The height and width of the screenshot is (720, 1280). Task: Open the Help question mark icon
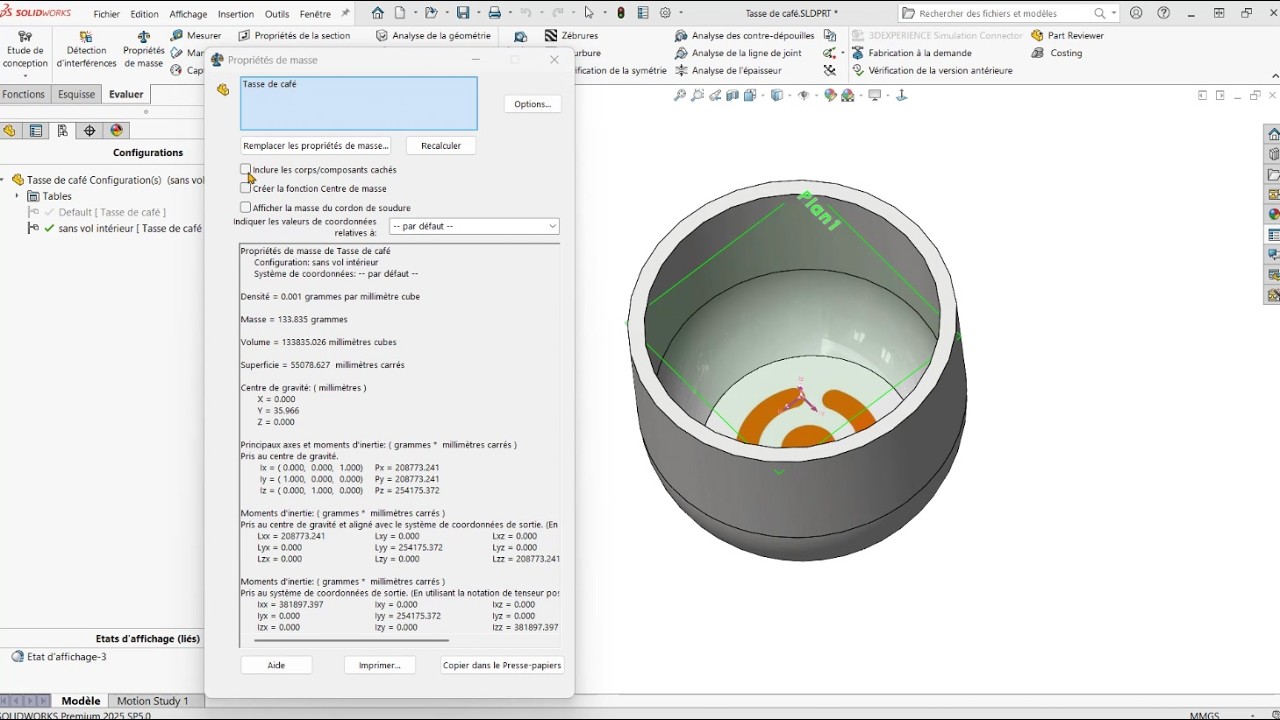(1163, 13)
